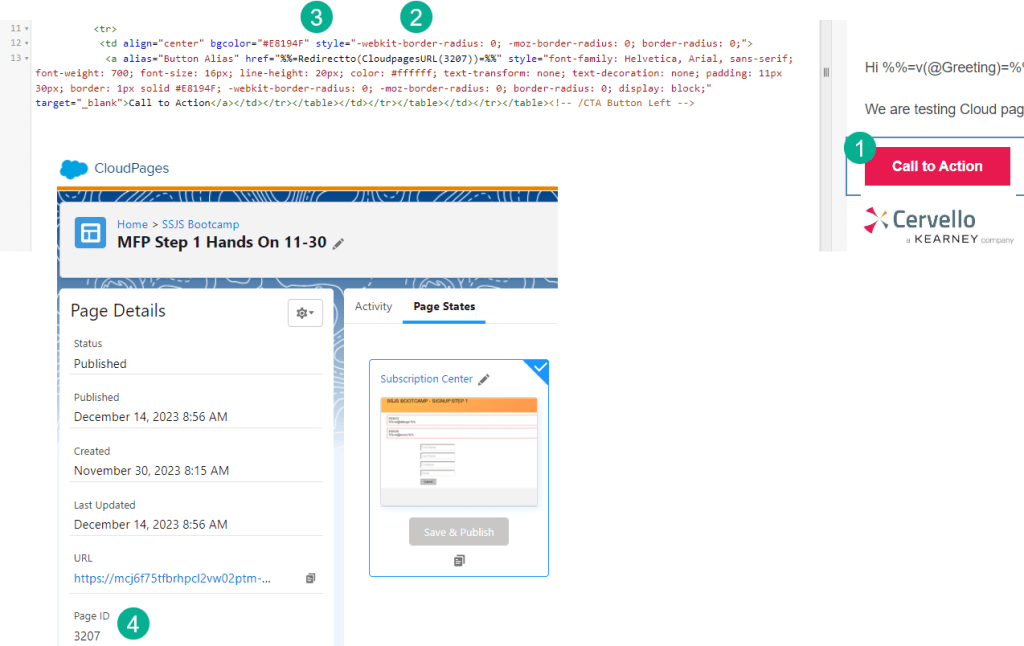The width and height of the screenshot is (1024, 646).
Task: Select the Page States tab
Action: tap(444, 307)
